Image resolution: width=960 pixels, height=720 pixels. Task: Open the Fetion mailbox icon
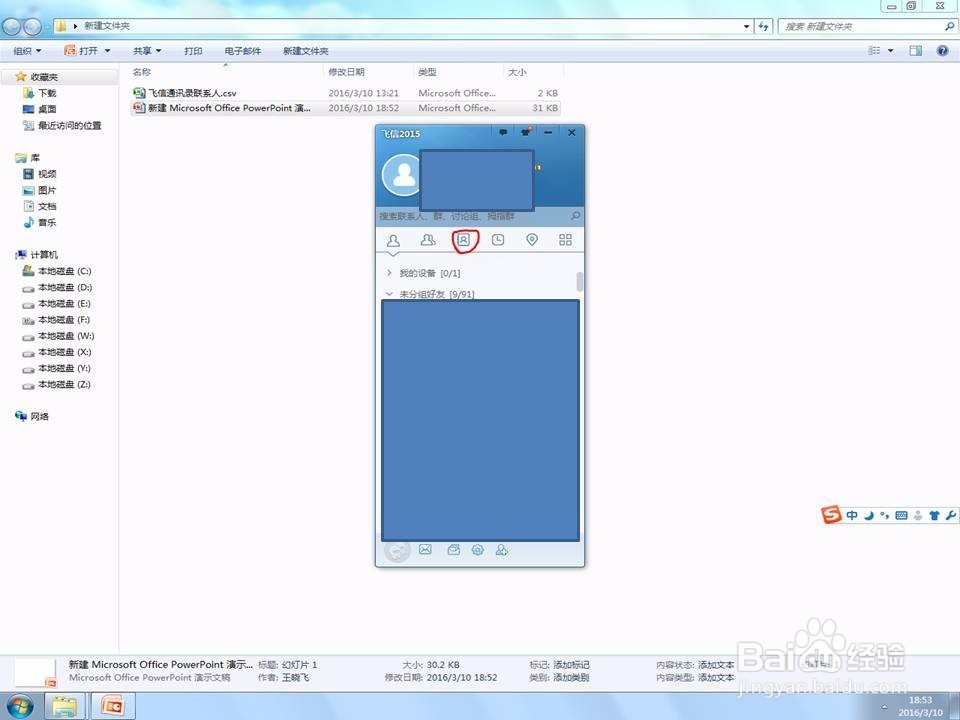(454, 550)
